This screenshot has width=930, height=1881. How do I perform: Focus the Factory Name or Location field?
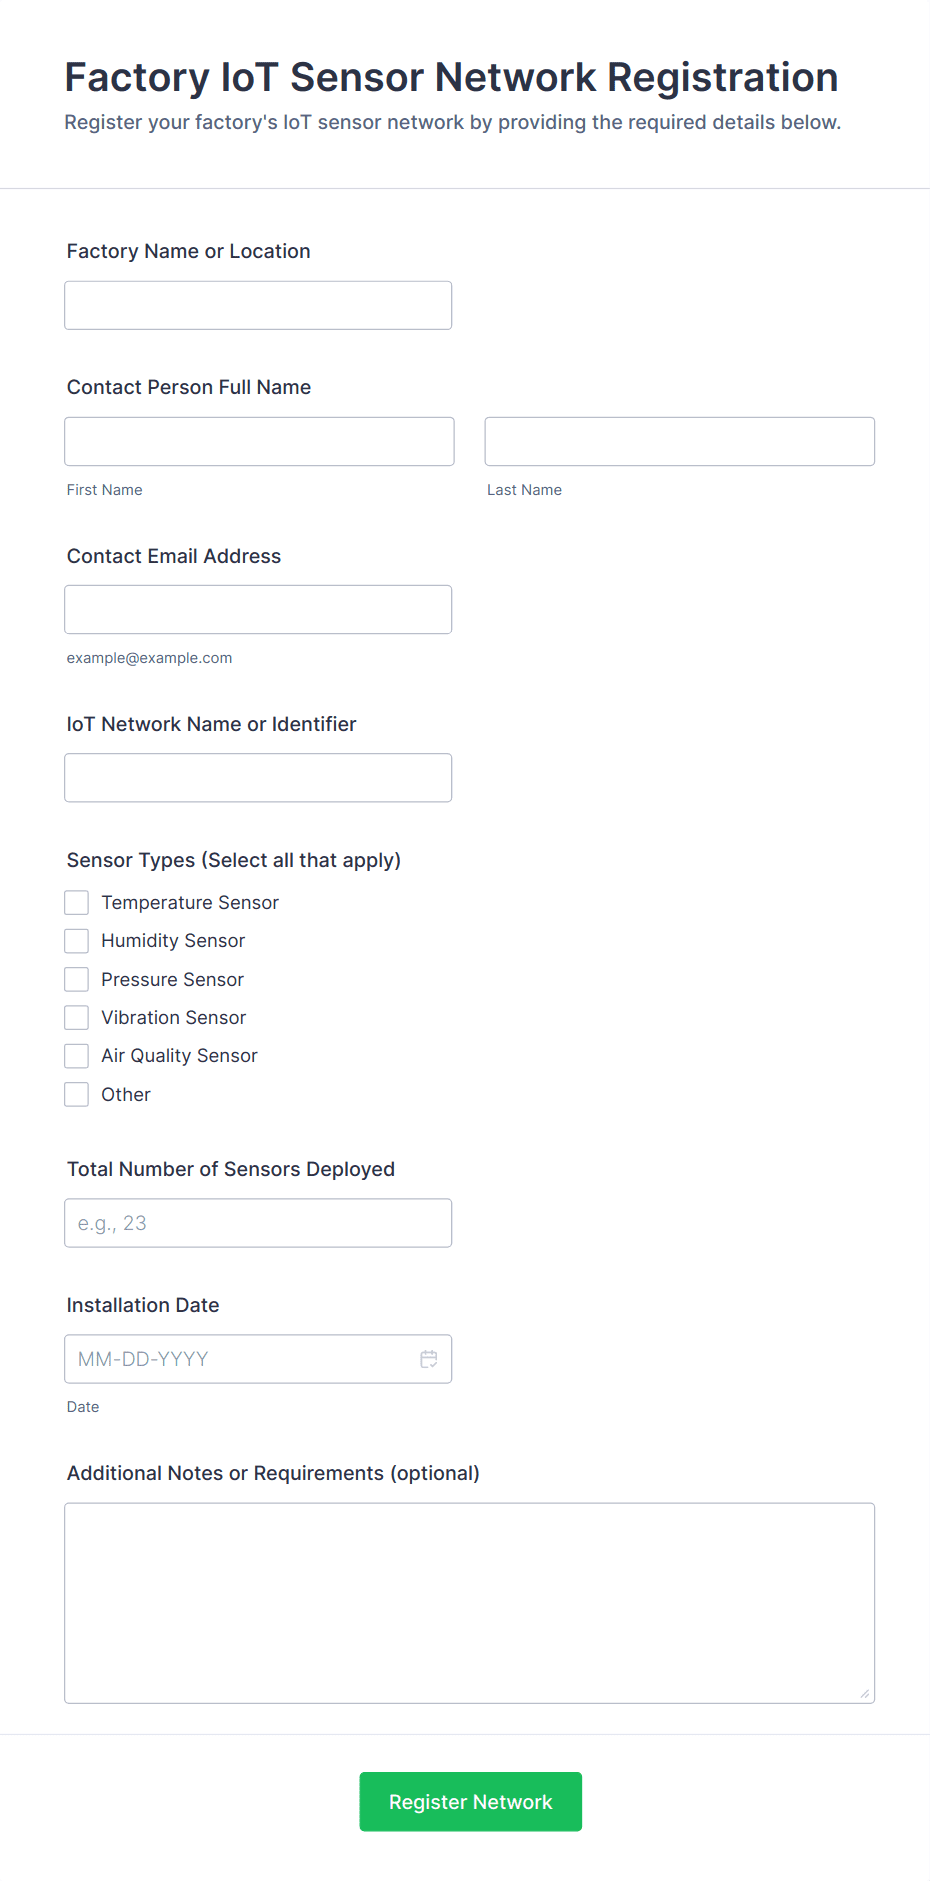(x=258, y=305)
